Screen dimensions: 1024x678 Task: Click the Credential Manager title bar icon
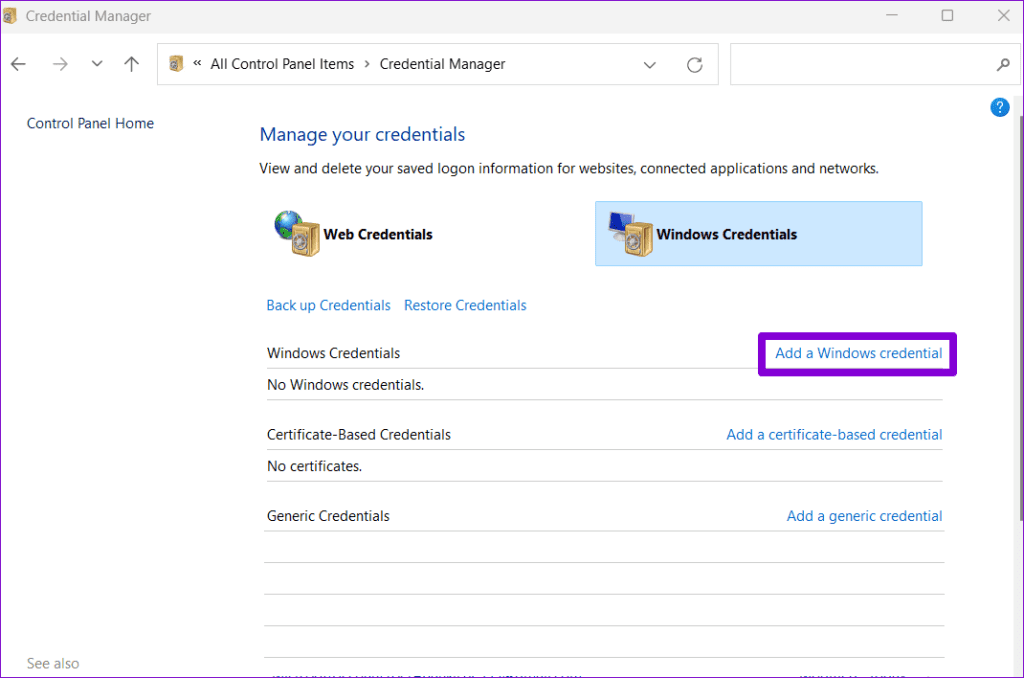[x=12, y=15]
